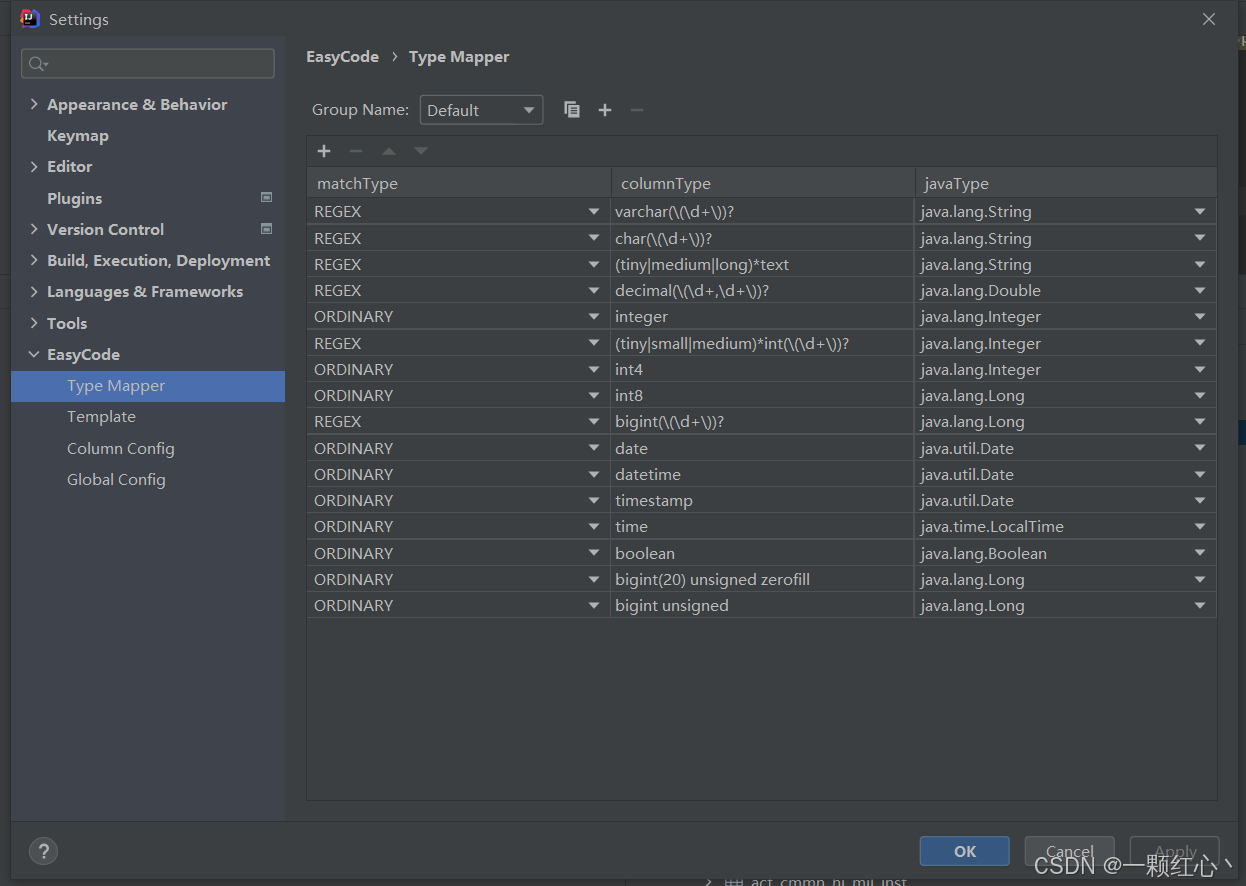Close the Settings dialog window

(x=1209, y=19)
